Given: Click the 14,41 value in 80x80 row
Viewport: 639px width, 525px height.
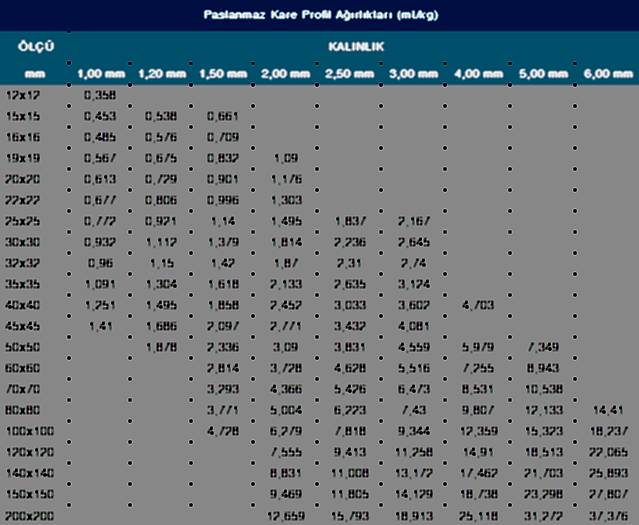Looking at the screenshot, I should (607, 410).
